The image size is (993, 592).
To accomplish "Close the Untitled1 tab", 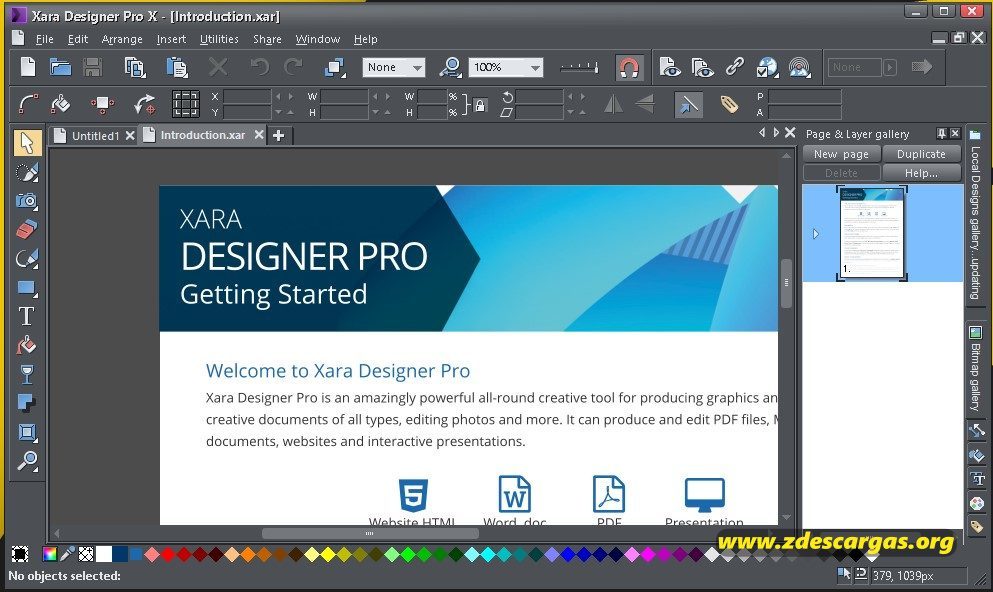I will point(130,135).
